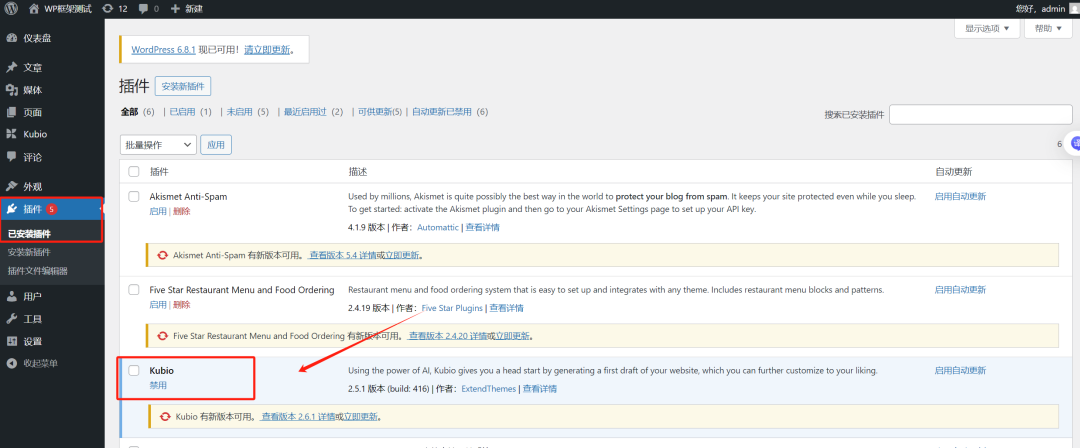Screen dimensions: 1080x448
Task: Open 插件文件编辑器 submenu item
Action: coord(37,271)
